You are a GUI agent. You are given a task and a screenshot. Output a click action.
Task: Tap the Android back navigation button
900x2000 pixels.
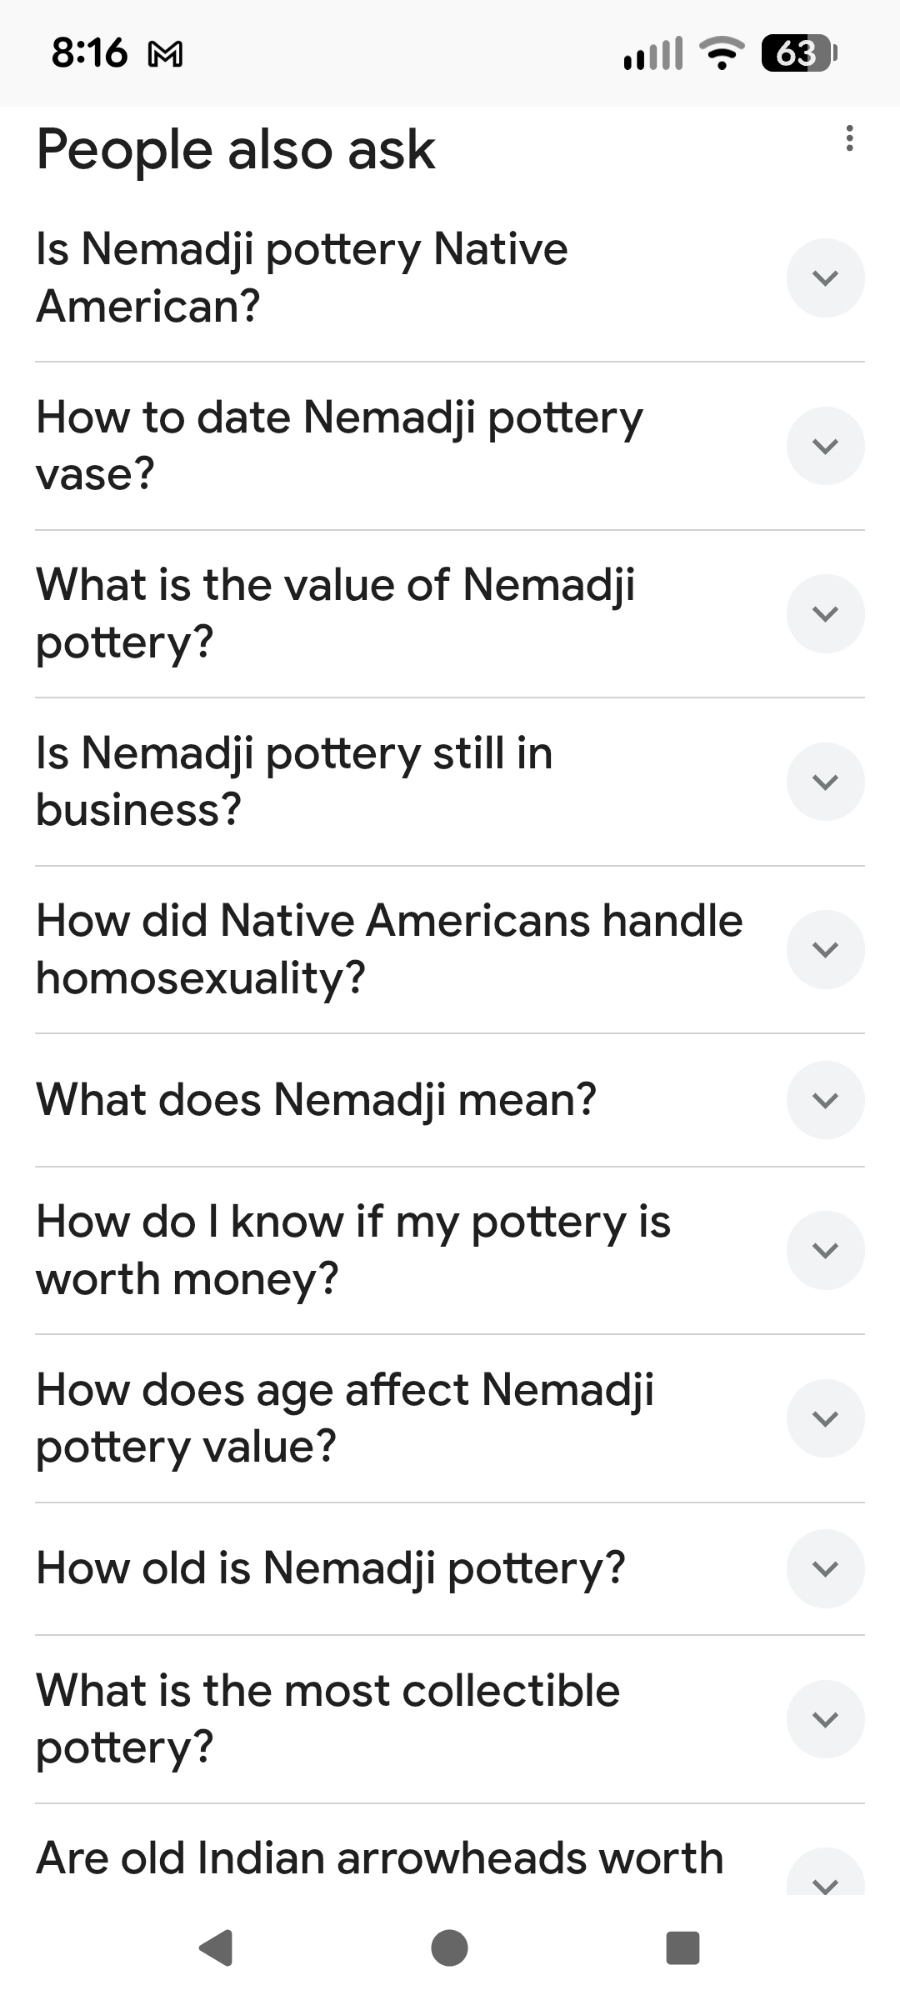pos(217,1947)
